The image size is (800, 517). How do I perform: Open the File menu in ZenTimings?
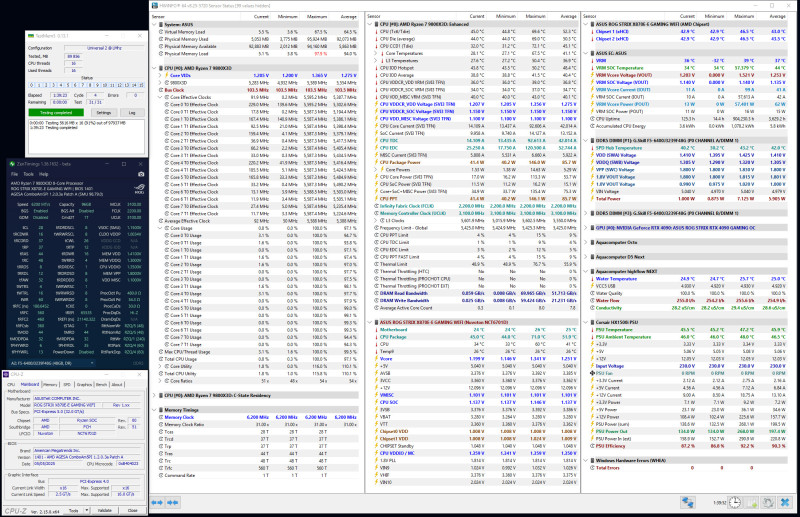click(x=15, y=174)
